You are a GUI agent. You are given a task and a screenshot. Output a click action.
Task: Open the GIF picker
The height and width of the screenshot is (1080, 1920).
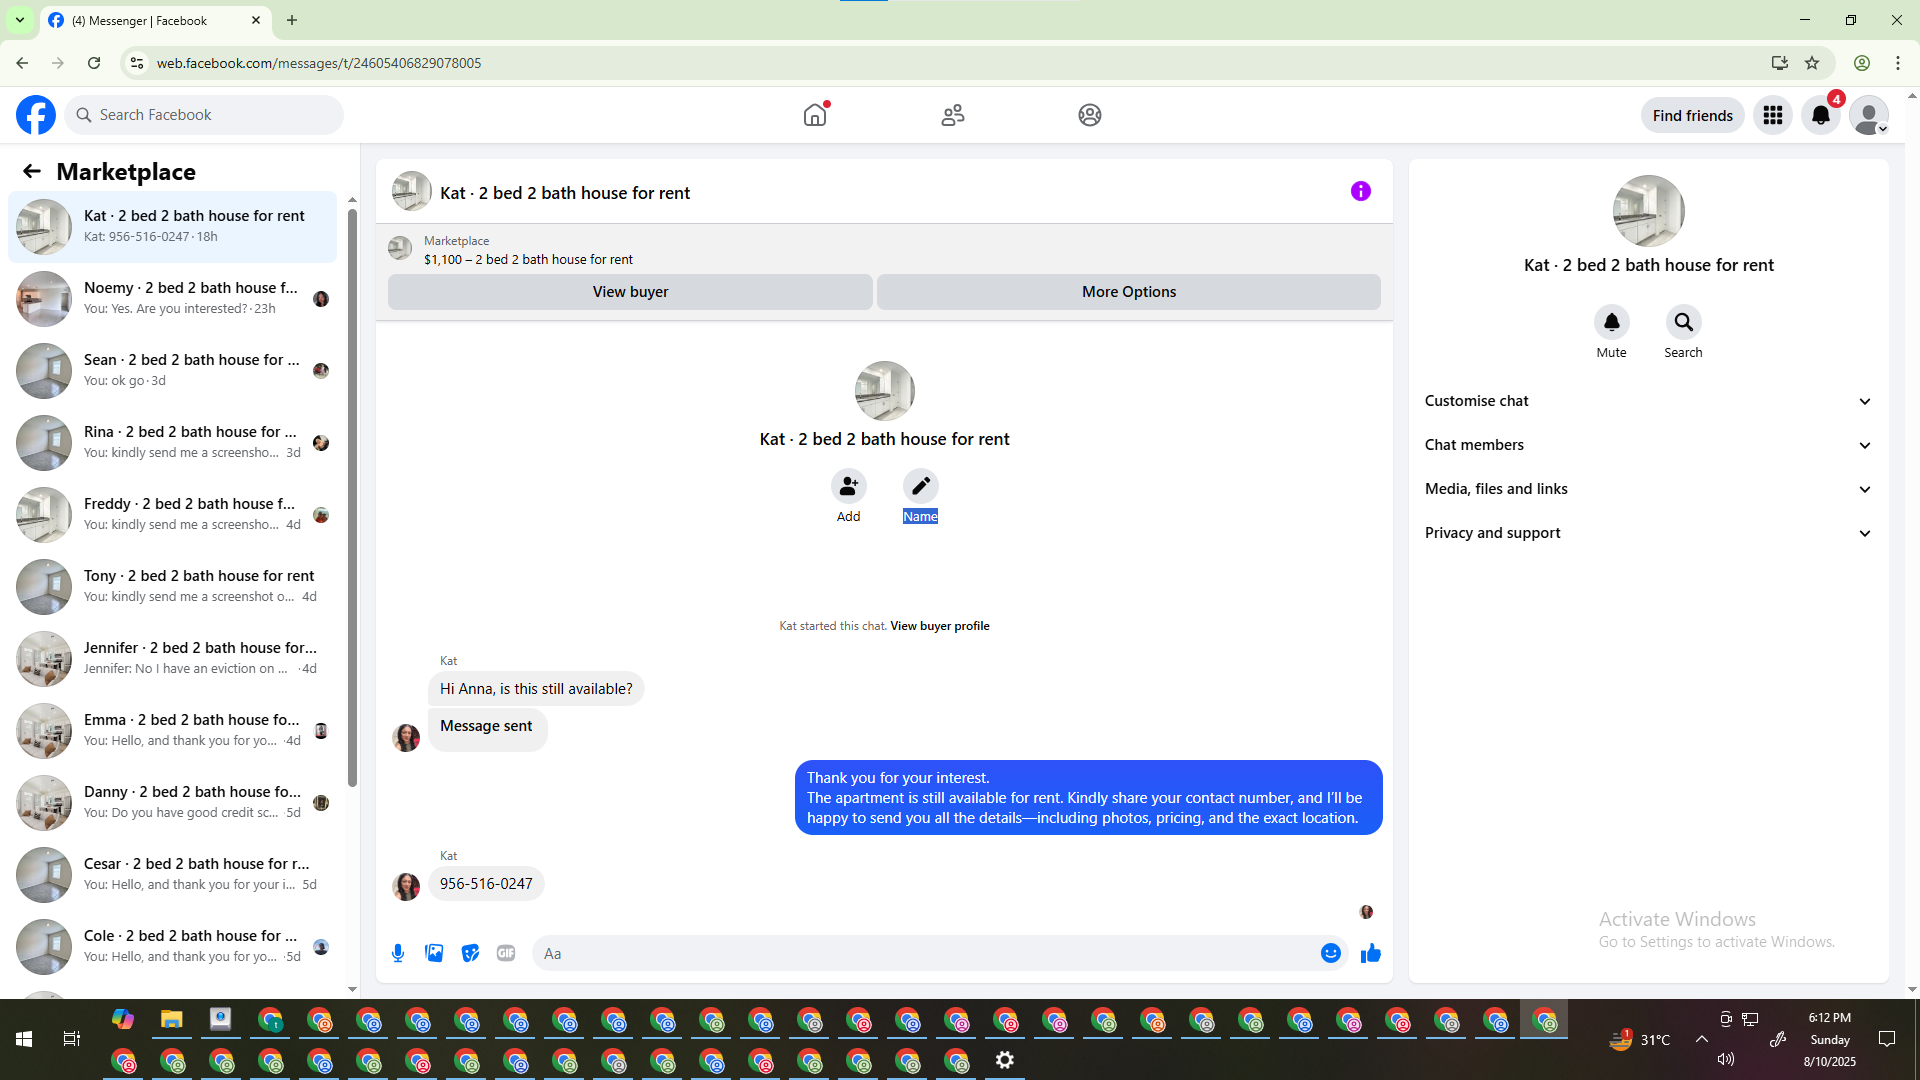point(506,953)
